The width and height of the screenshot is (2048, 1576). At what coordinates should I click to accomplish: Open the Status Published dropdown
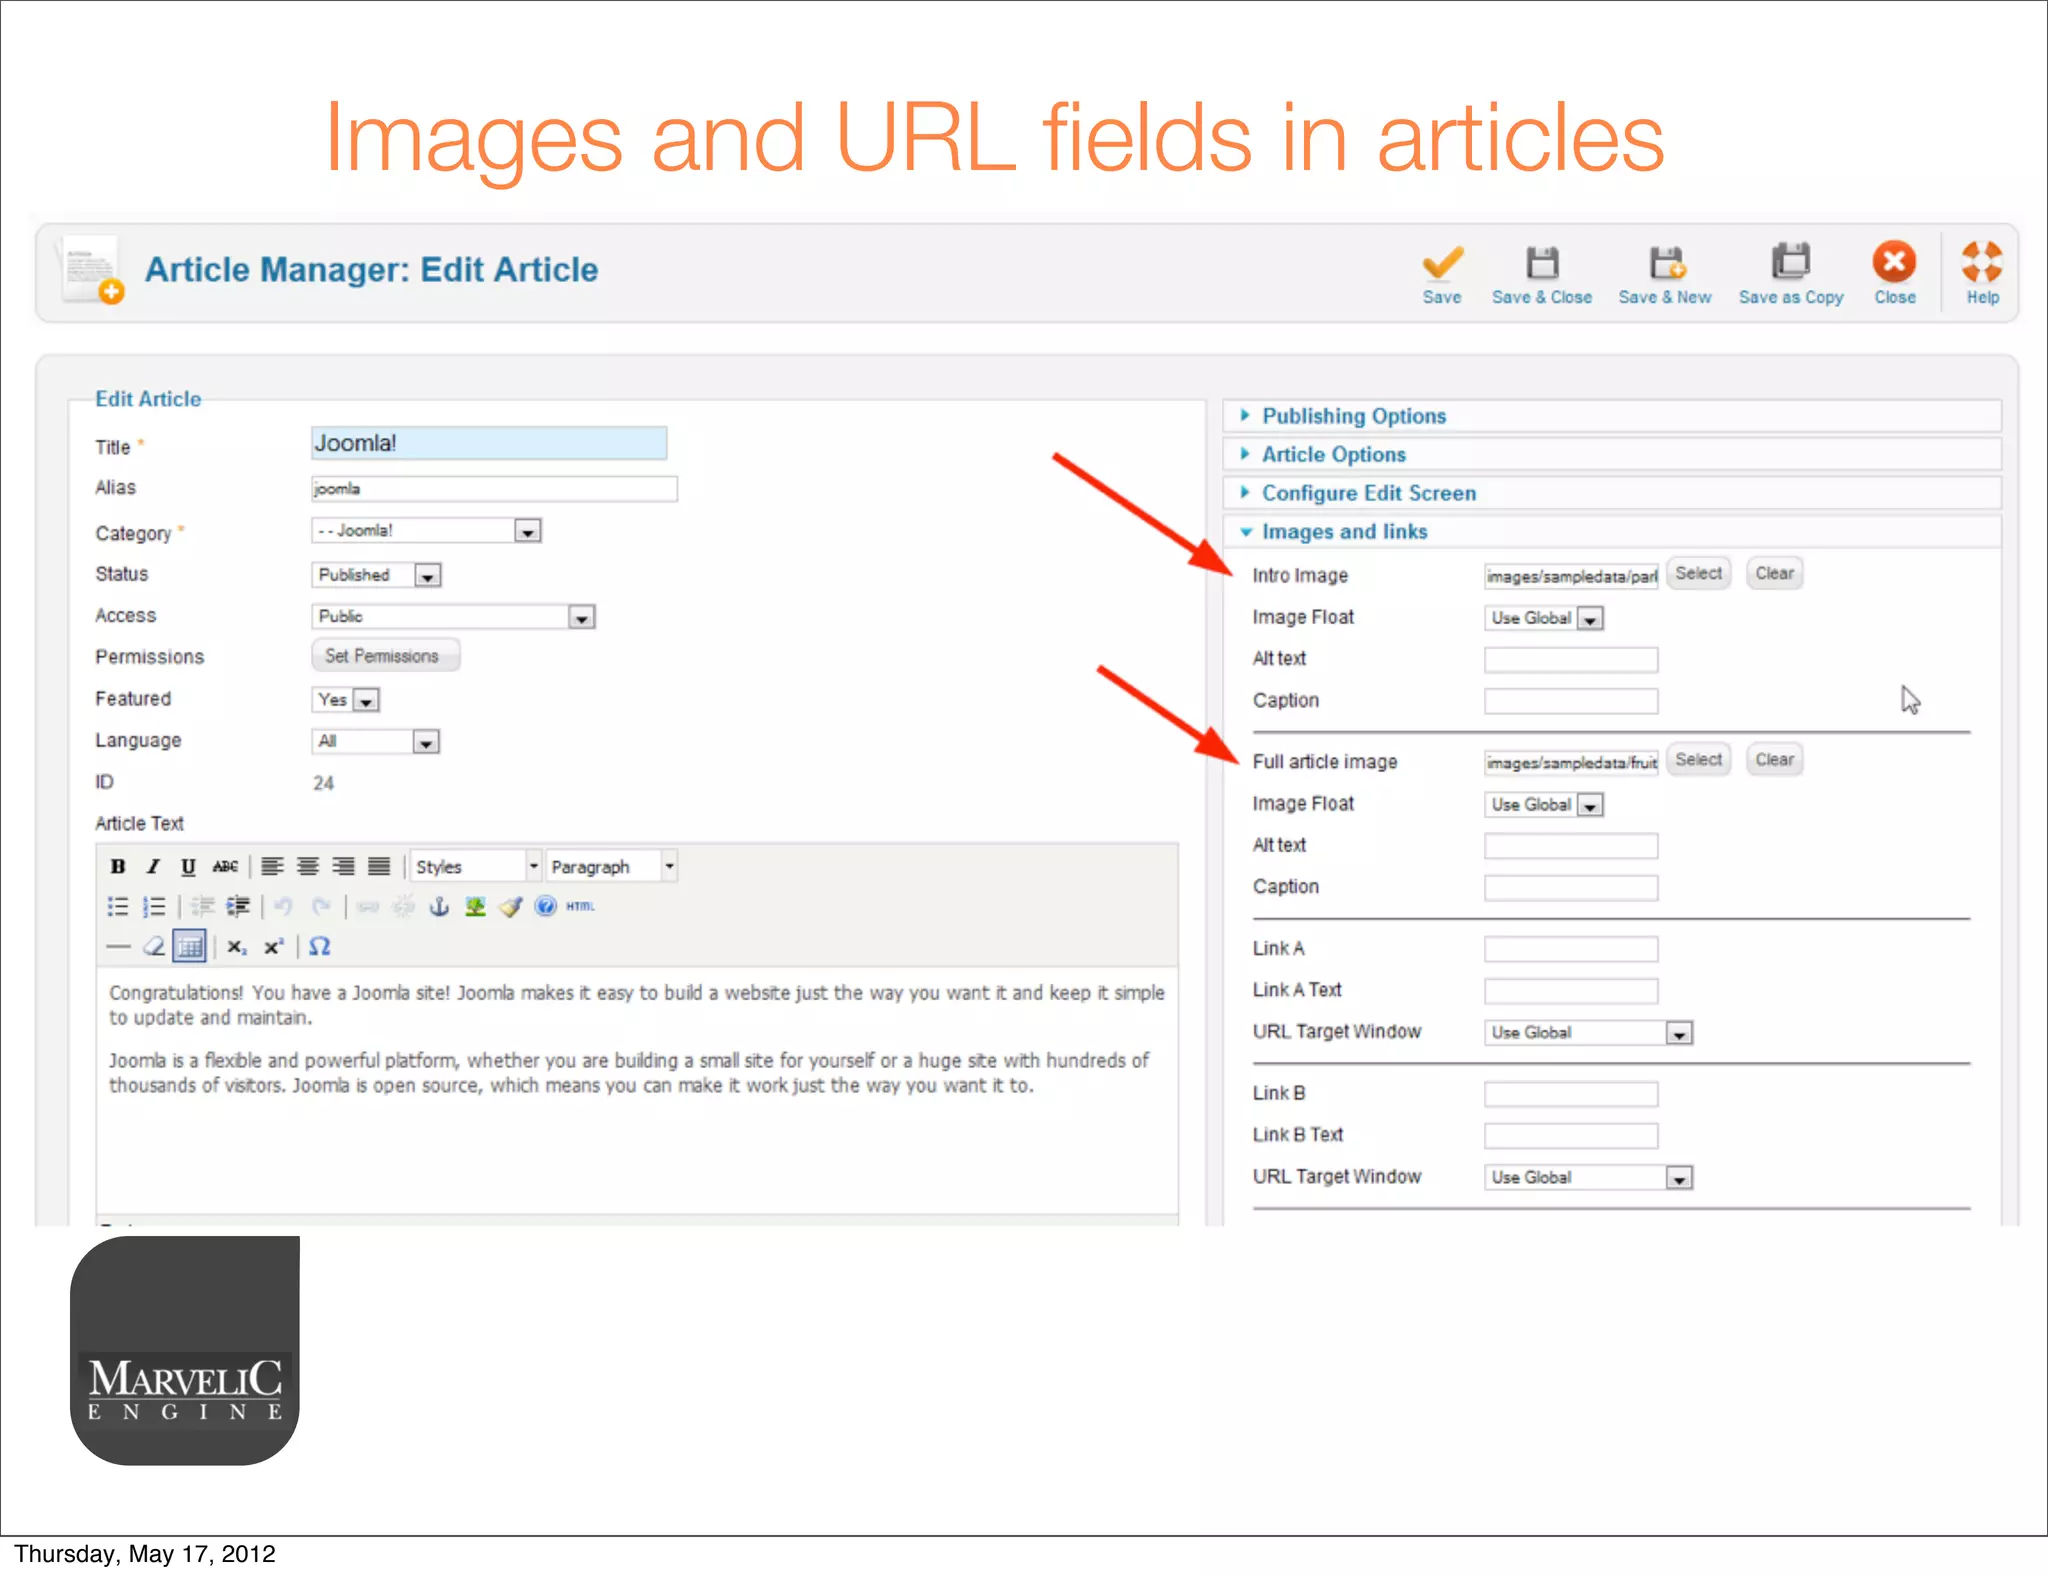(x=376, y=575)
